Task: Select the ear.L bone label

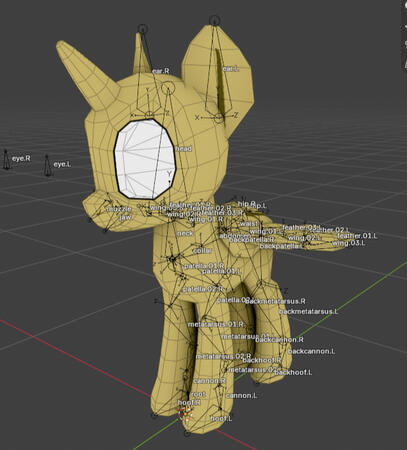Action: 231,69
